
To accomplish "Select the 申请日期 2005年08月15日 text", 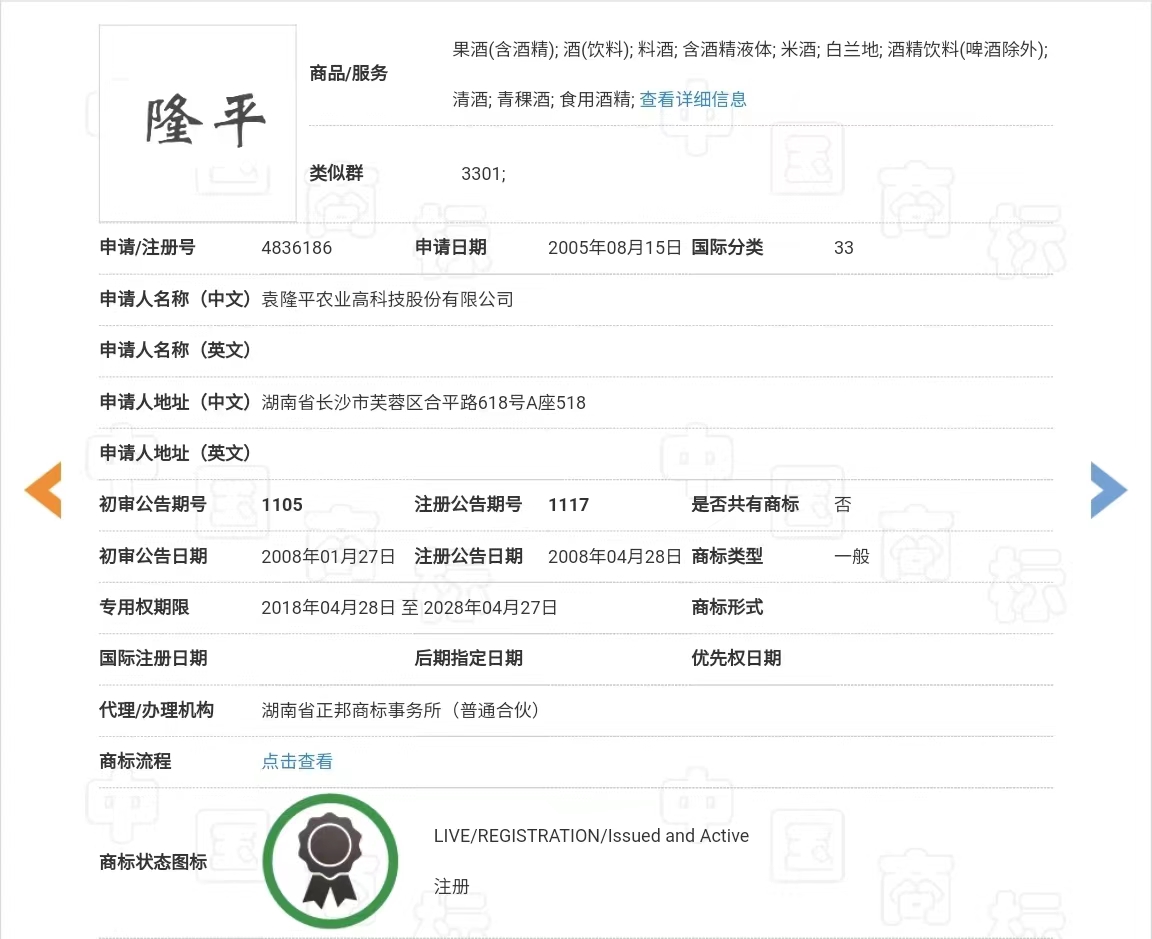I will click(614, 247).
